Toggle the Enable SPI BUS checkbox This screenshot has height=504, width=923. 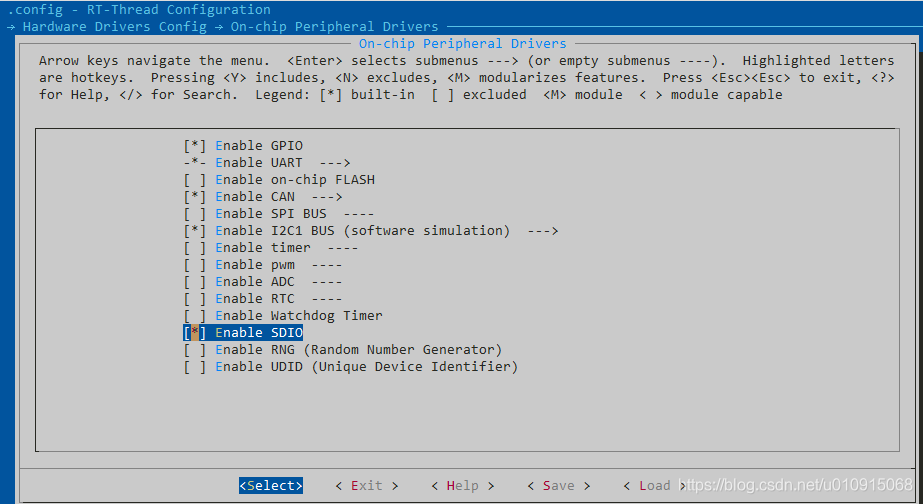point(195,214)
